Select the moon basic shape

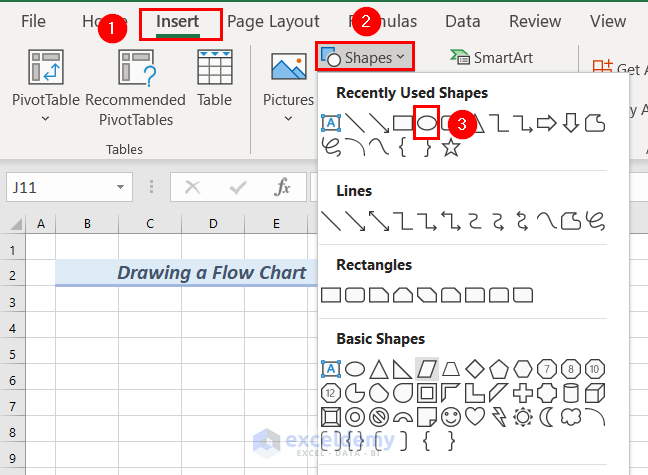click(x=546, y=418)
